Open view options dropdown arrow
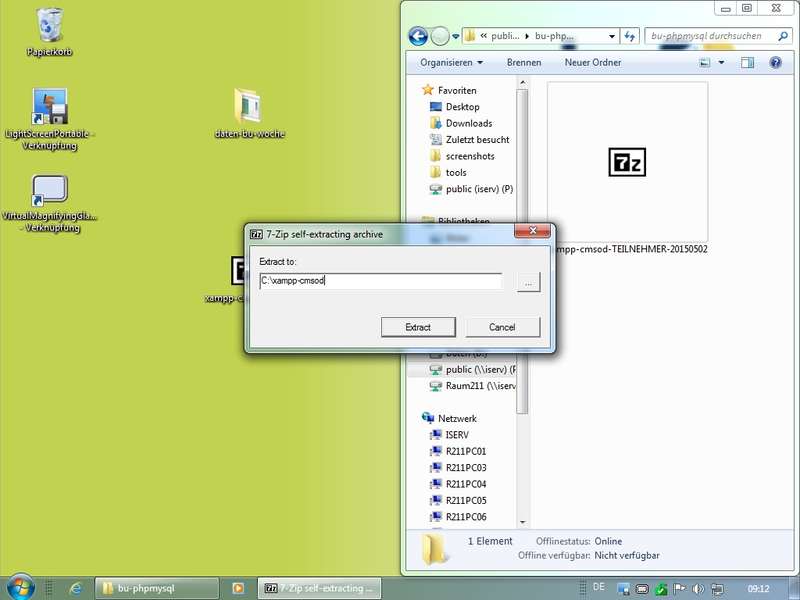Image resolution: width=800 pixels, height=600 pixels. [x=721, y=62]
